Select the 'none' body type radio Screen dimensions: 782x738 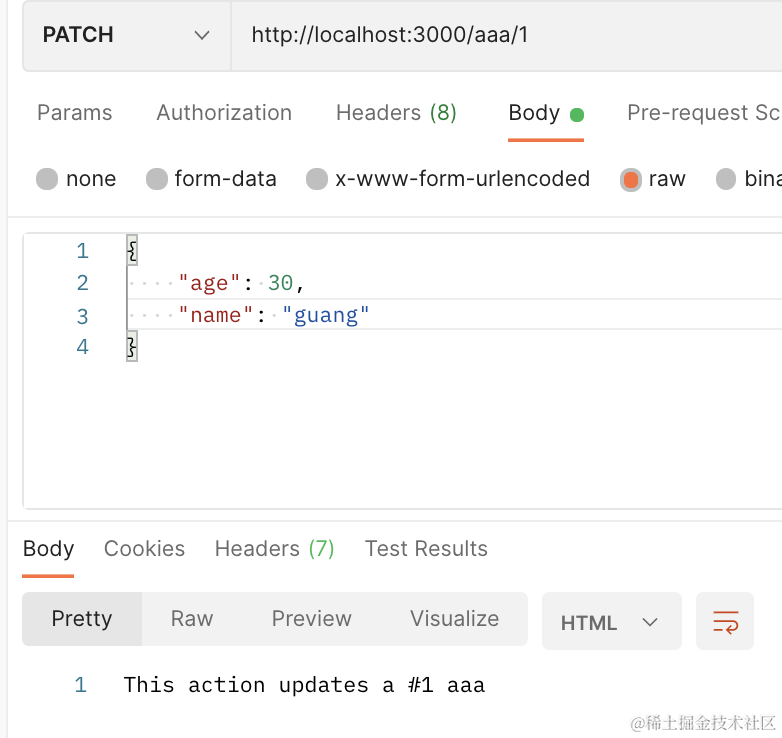point(47,179)
